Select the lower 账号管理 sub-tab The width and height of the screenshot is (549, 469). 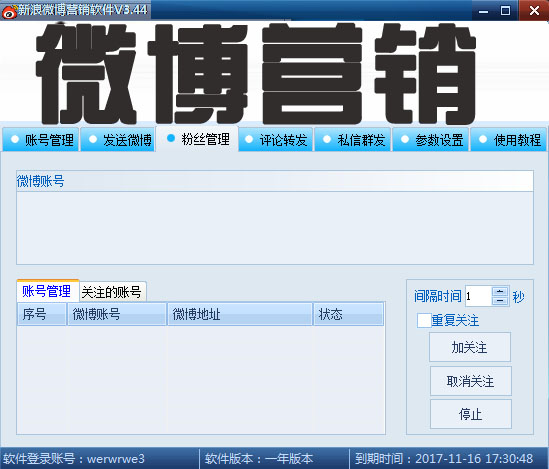[x=48, y=290]
